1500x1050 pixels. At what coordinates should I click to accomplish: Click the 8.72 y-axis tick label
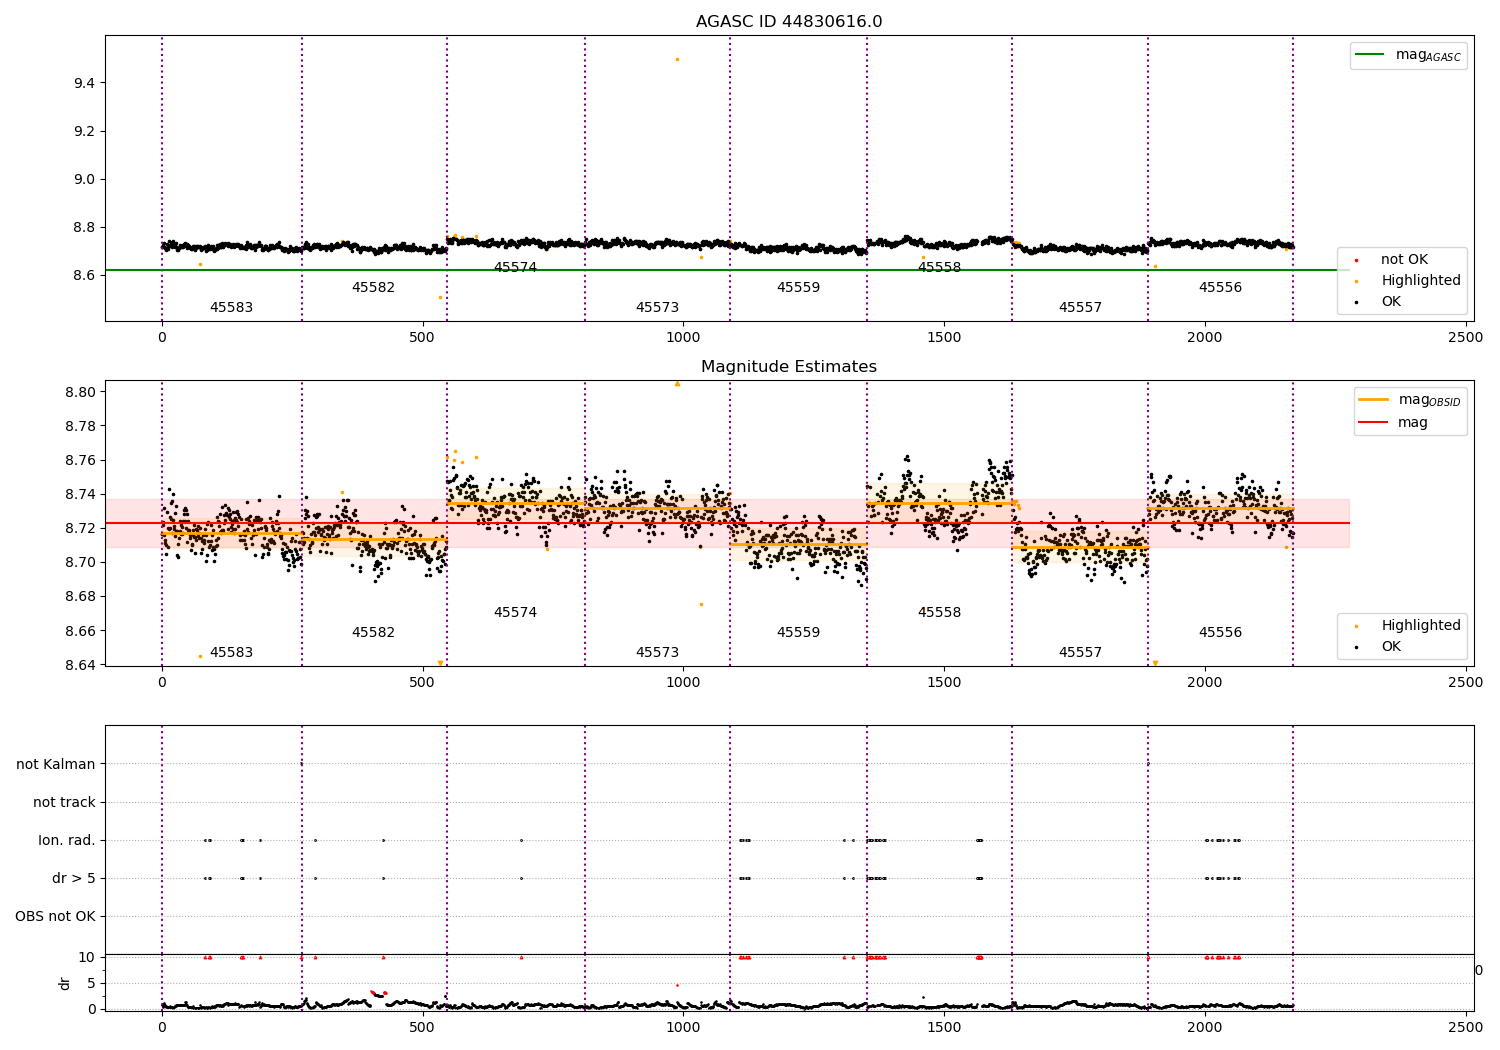pyautogui.click(x=80, y=528)
